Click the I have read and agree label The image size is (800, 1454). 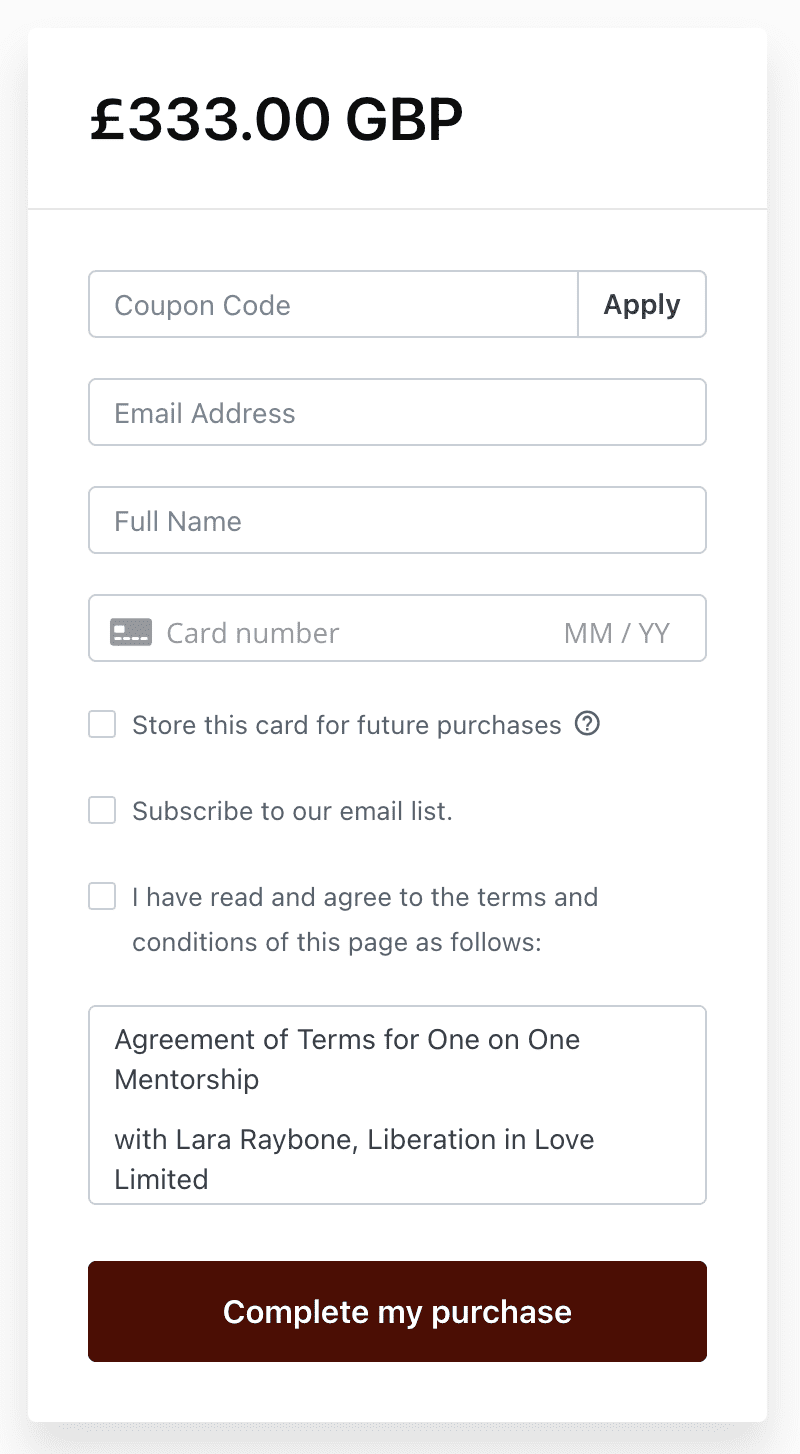[365, 897]
